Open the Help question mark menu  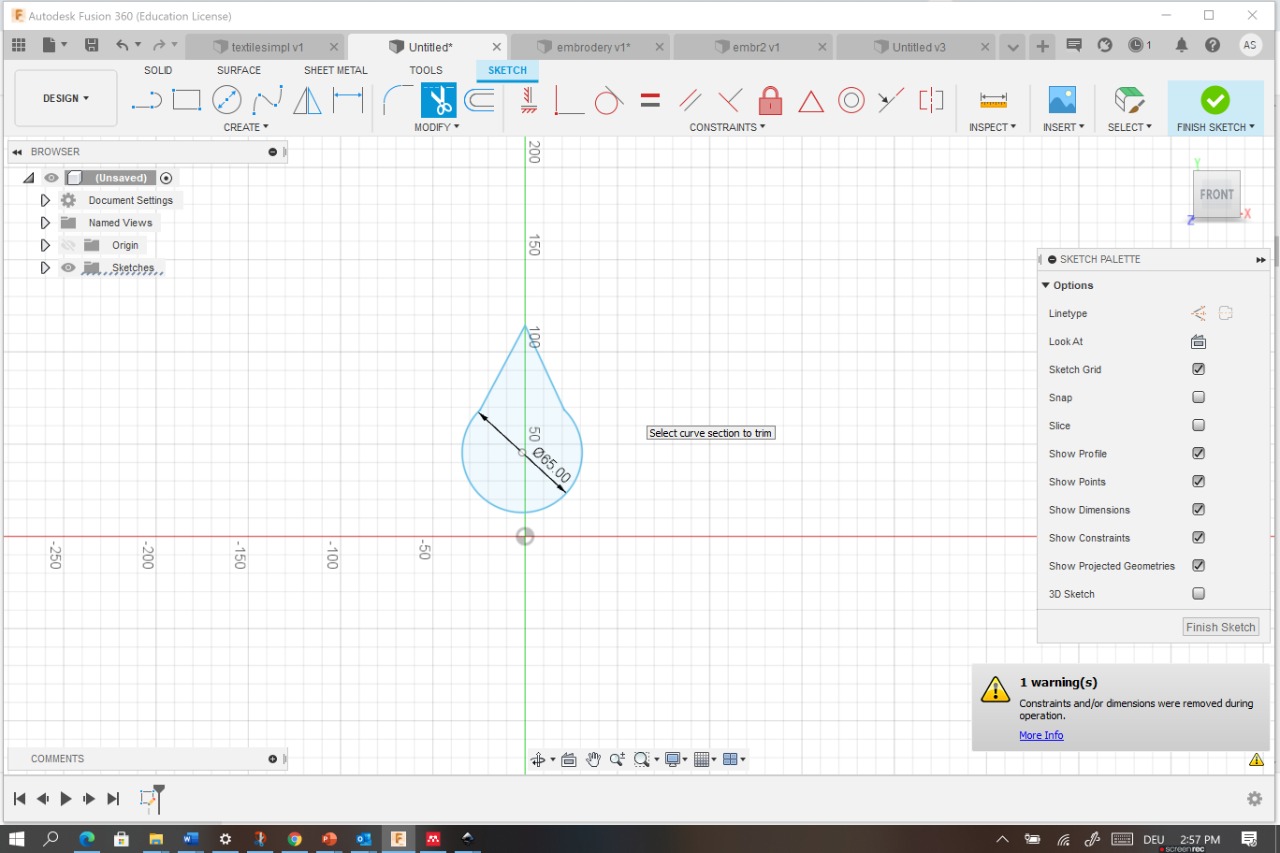[x=1213, y=45]
